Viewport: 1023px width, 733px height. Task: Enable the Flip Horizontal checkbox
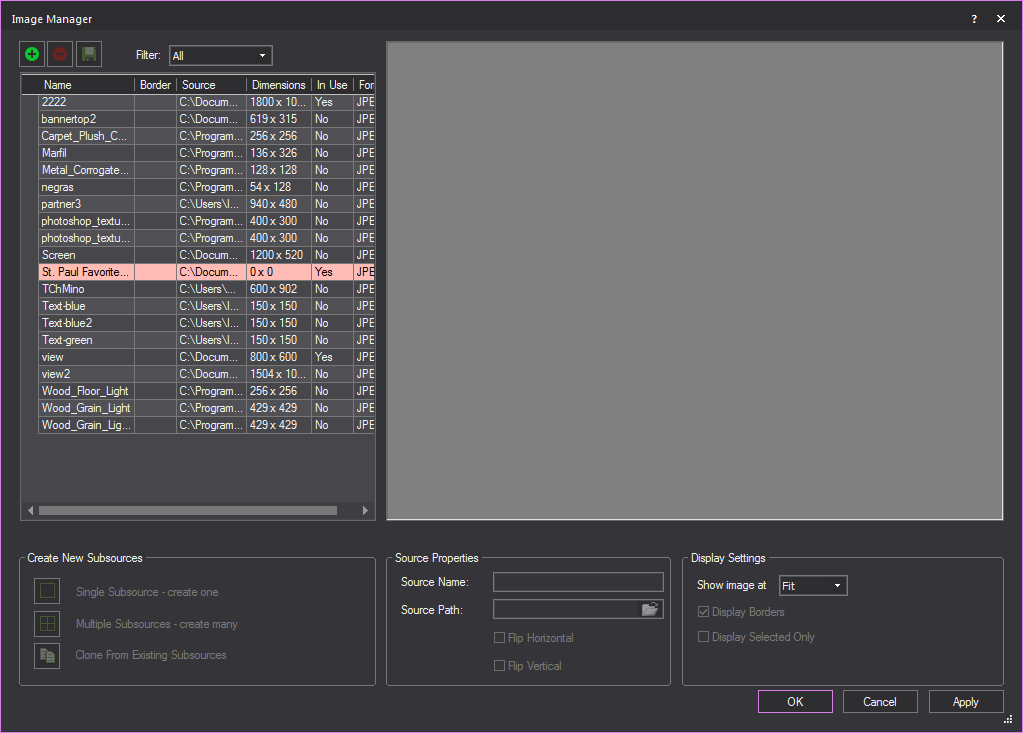pyautogui.click(x=499, y=637)
